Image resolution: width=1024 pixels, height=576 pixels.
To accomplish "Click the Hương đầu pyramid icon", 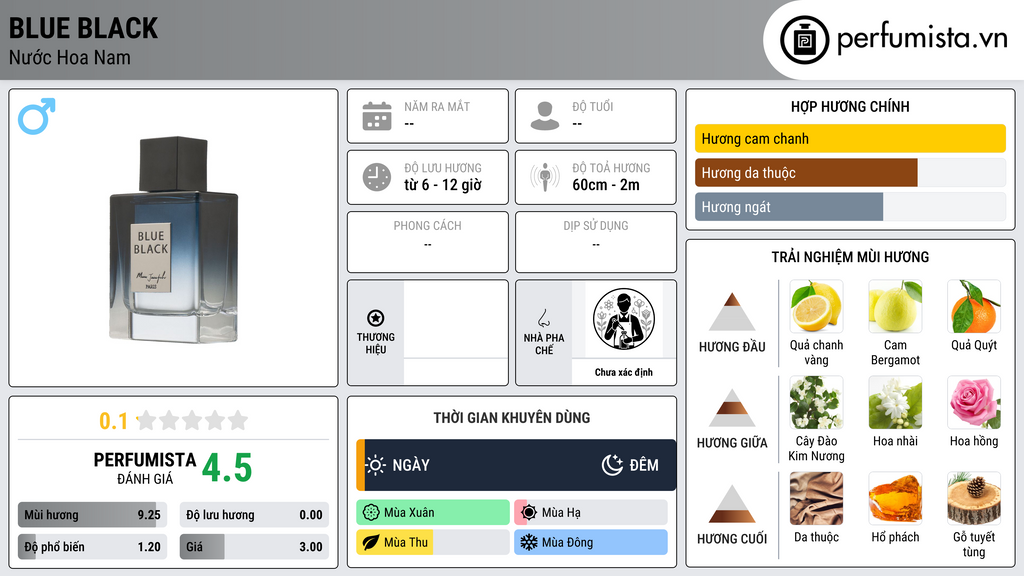I will [x=732, y=312].
